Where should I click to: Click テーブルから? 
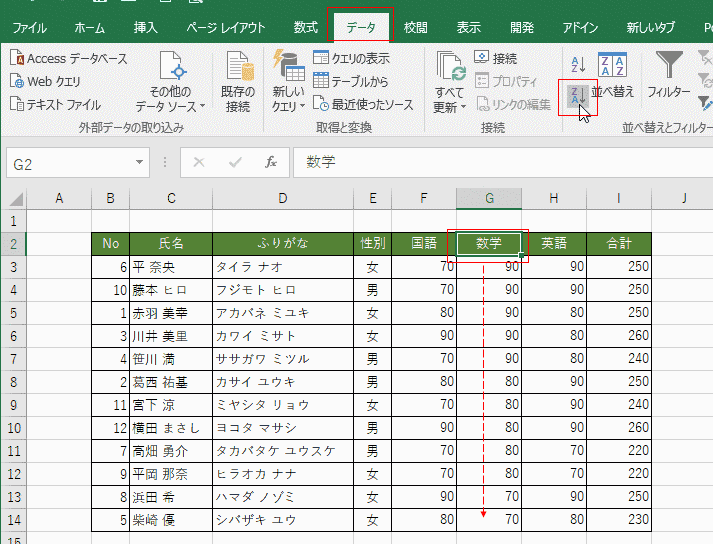(x=351, y=81)
